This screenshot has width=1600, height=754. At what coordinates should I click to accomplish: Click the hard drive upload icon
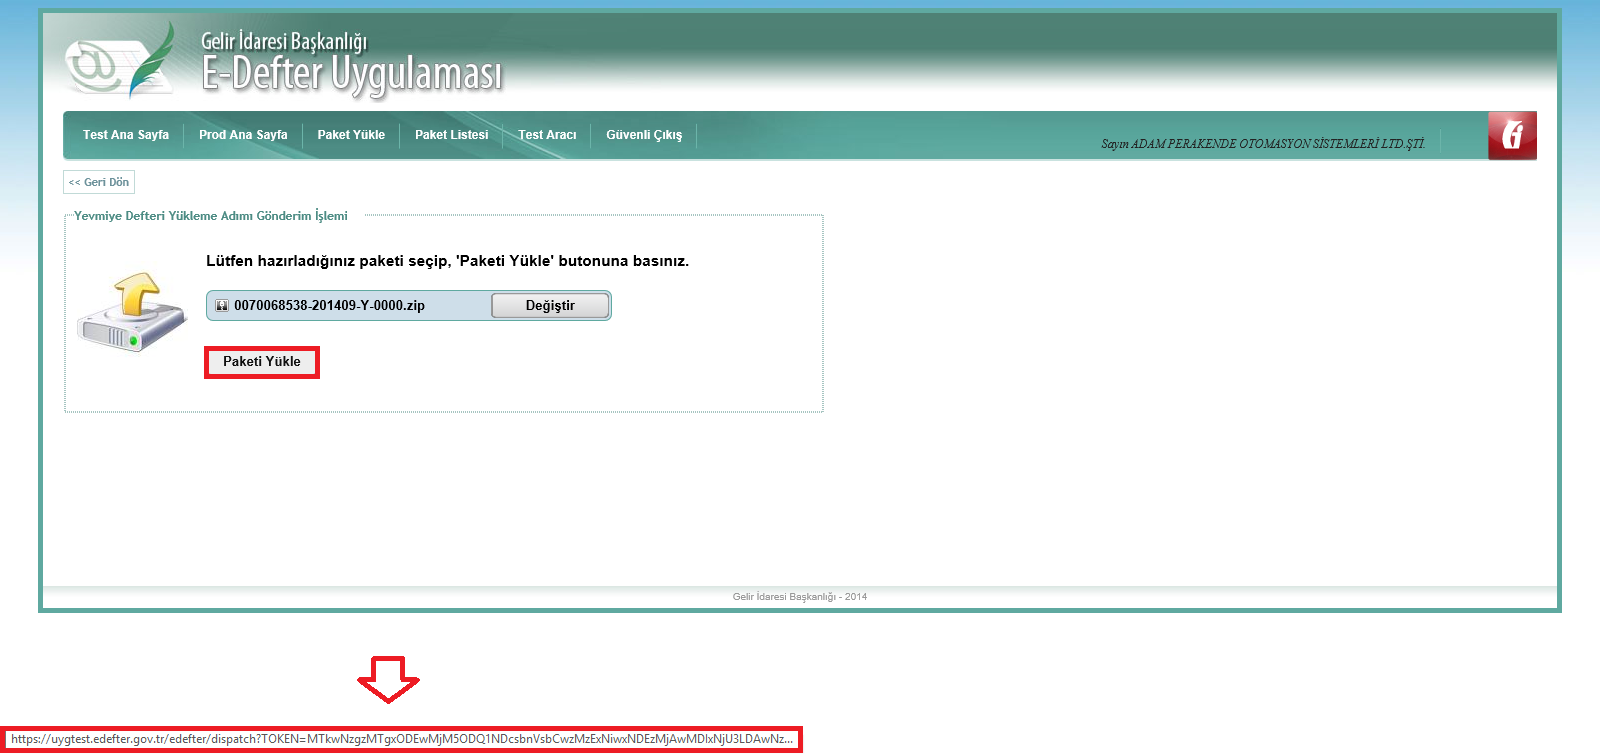132,311
